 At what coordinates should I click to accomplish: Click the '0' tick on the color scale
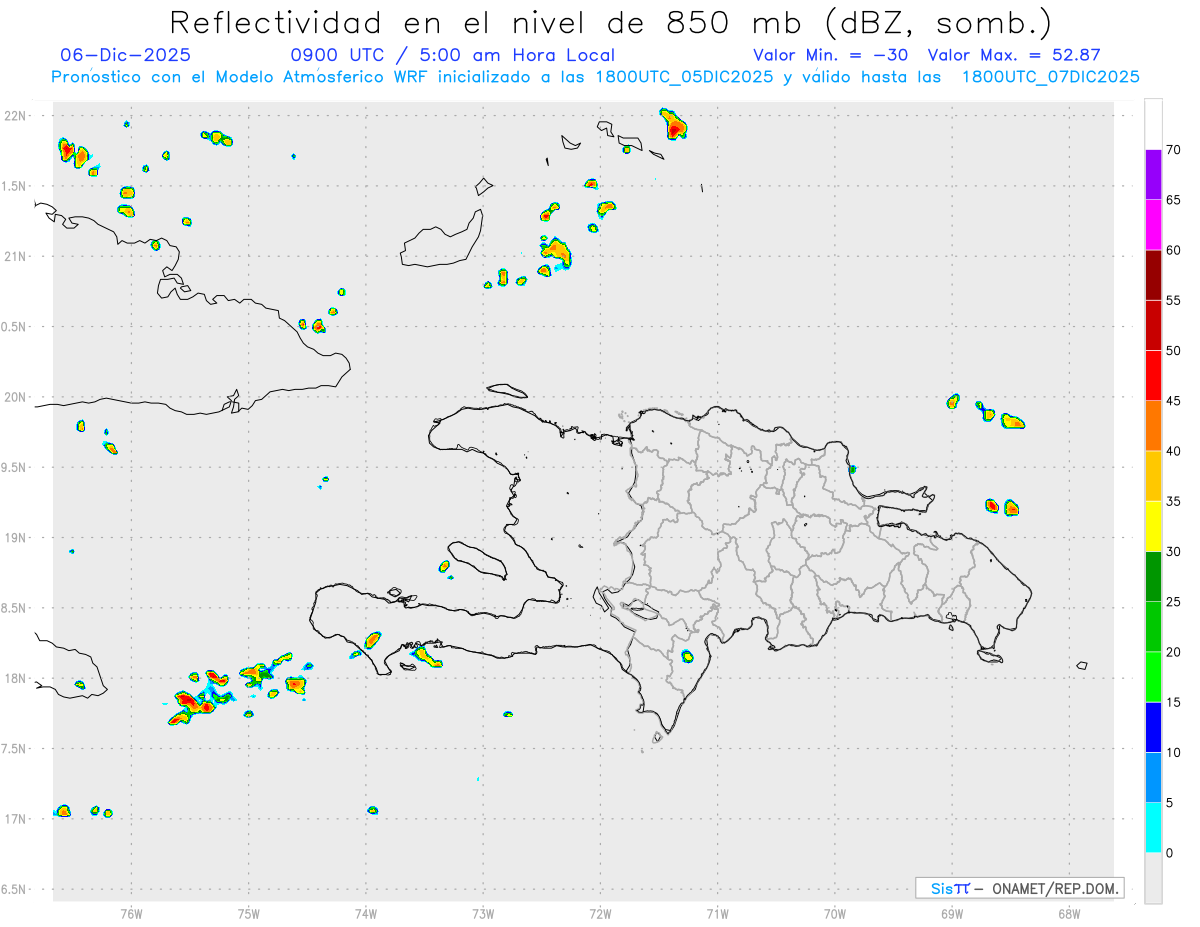coord(1169,853)
